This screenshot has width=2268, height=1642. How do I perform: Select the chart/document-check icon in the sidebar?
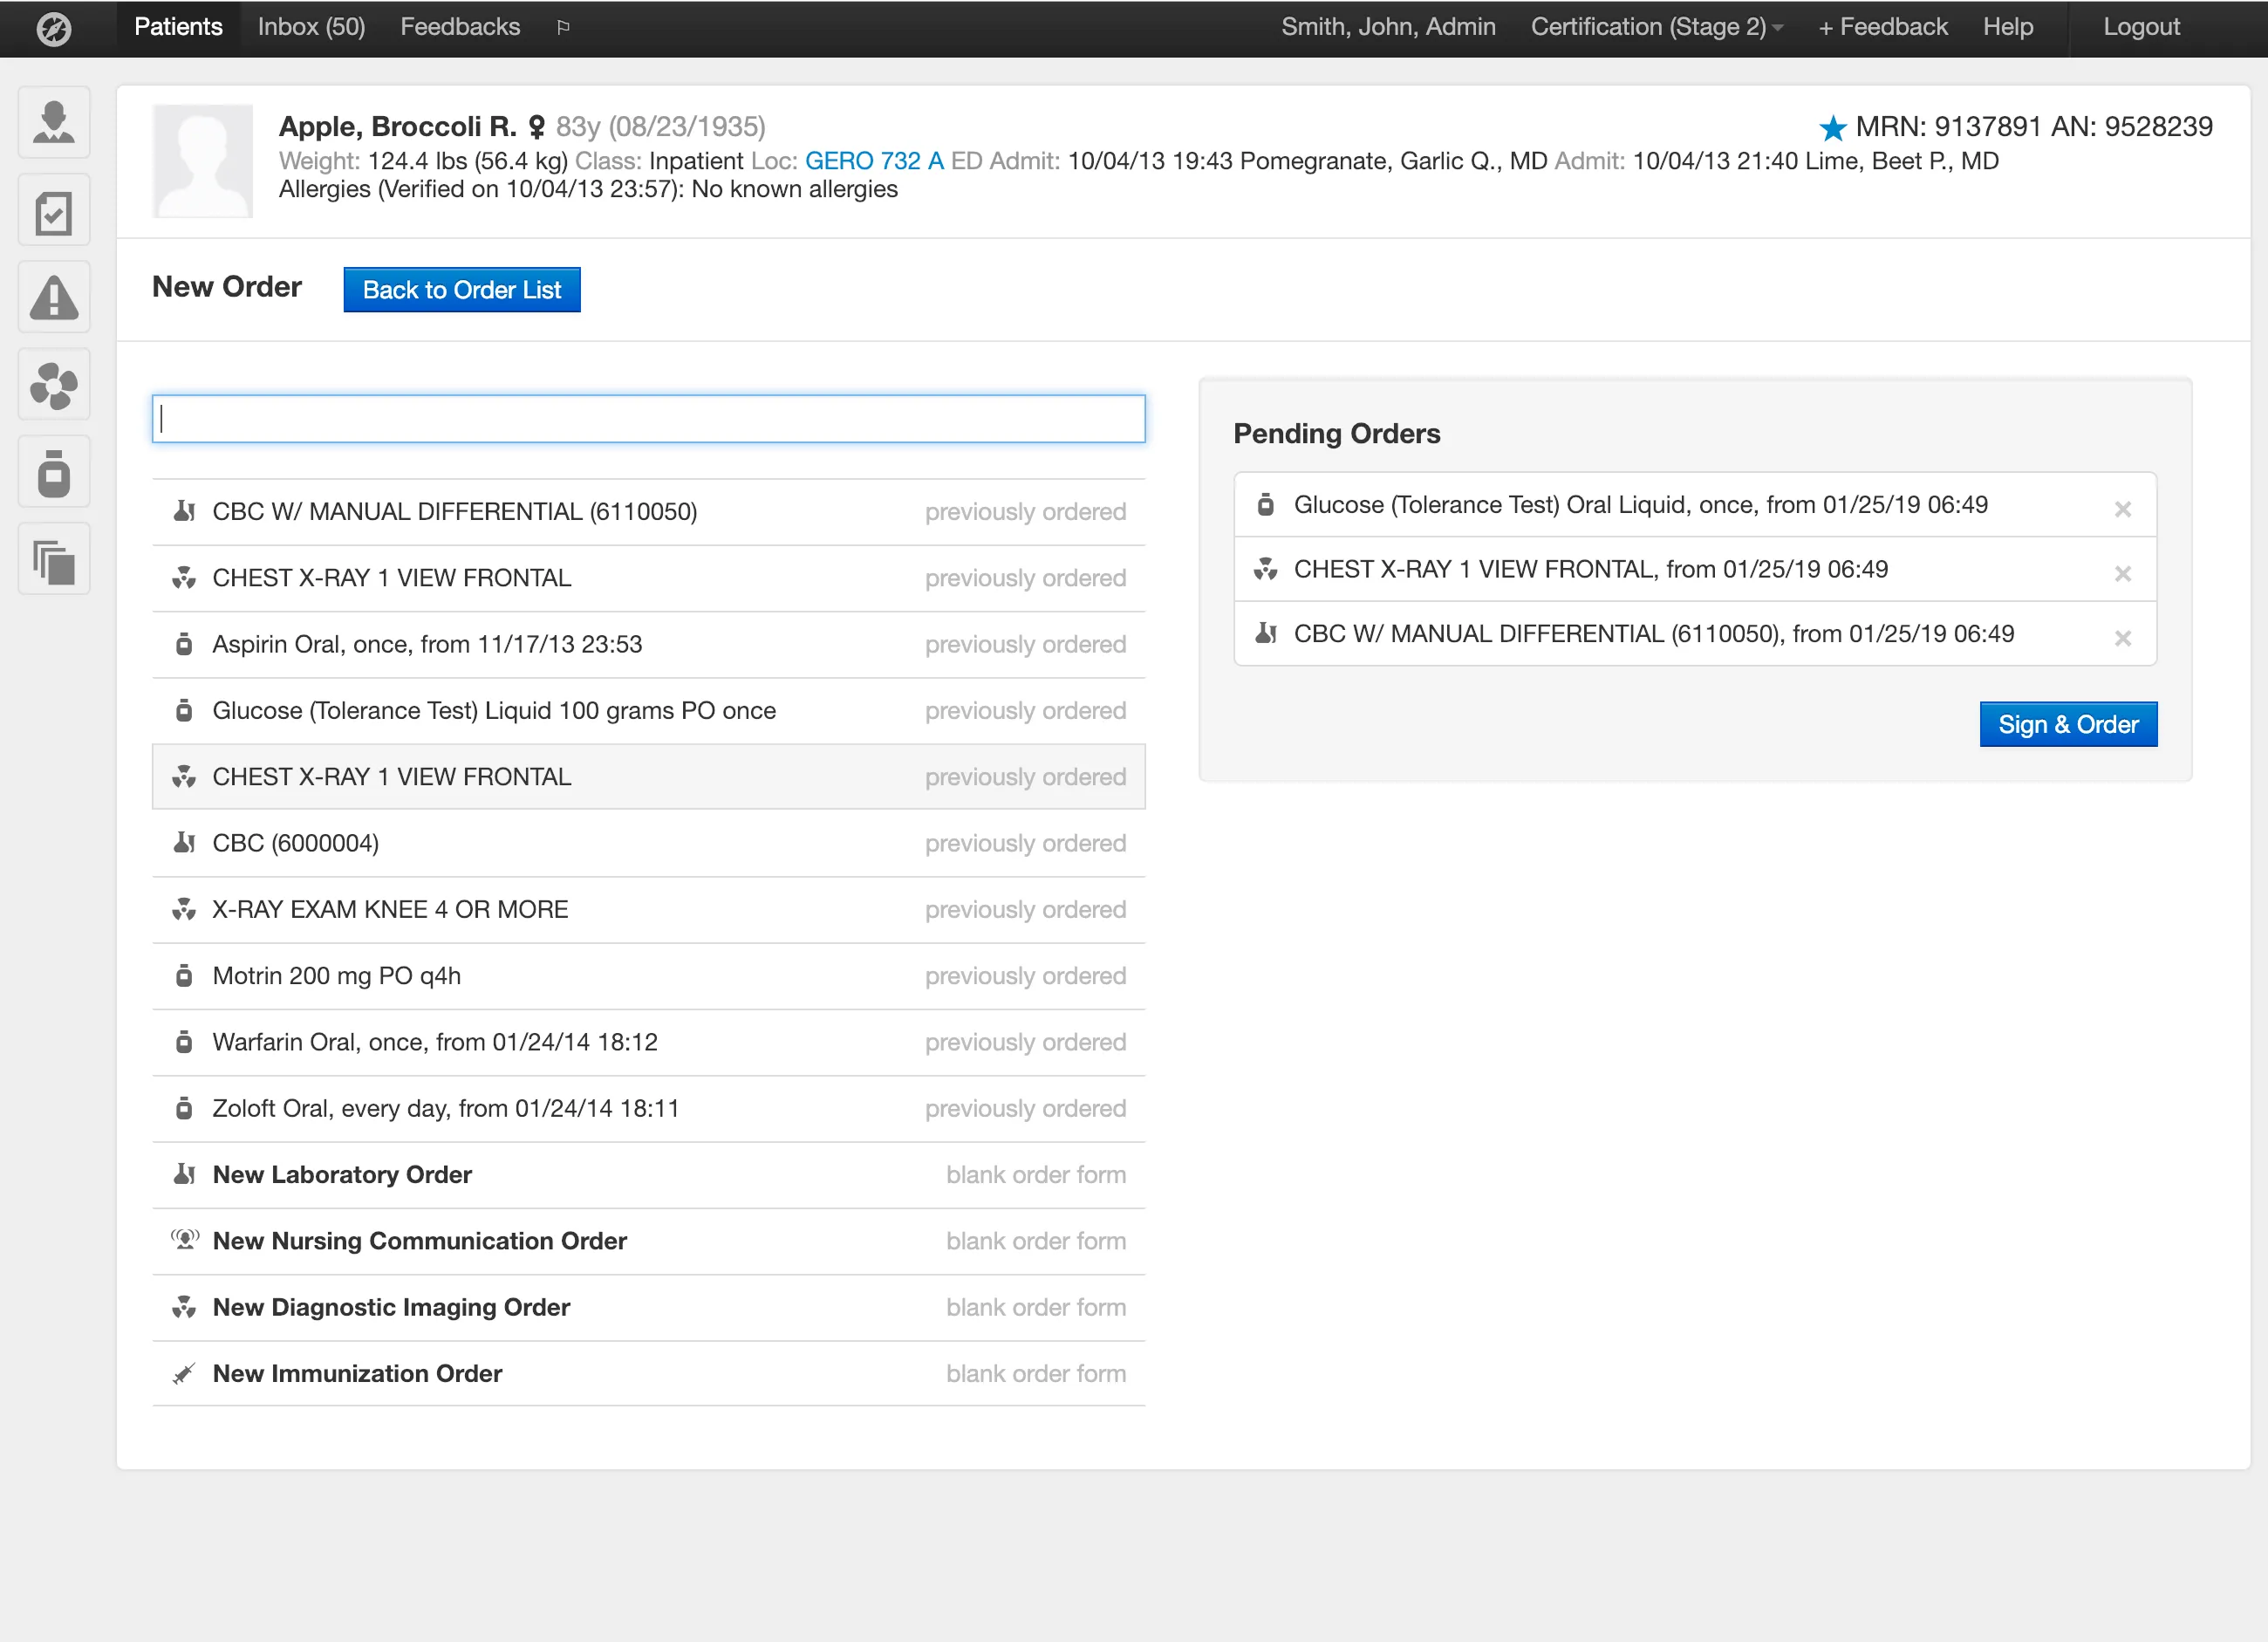(x=54, y=210)
